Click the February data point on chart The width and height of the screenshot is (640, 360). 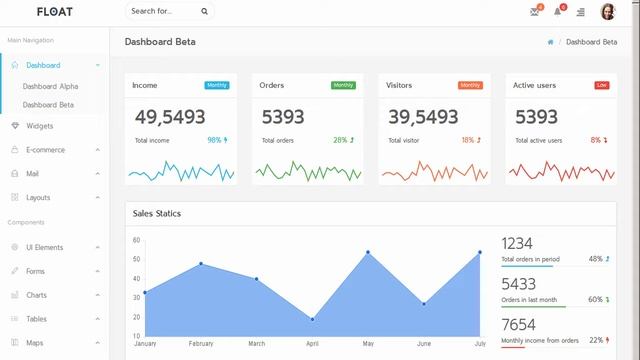click(201, 264)
